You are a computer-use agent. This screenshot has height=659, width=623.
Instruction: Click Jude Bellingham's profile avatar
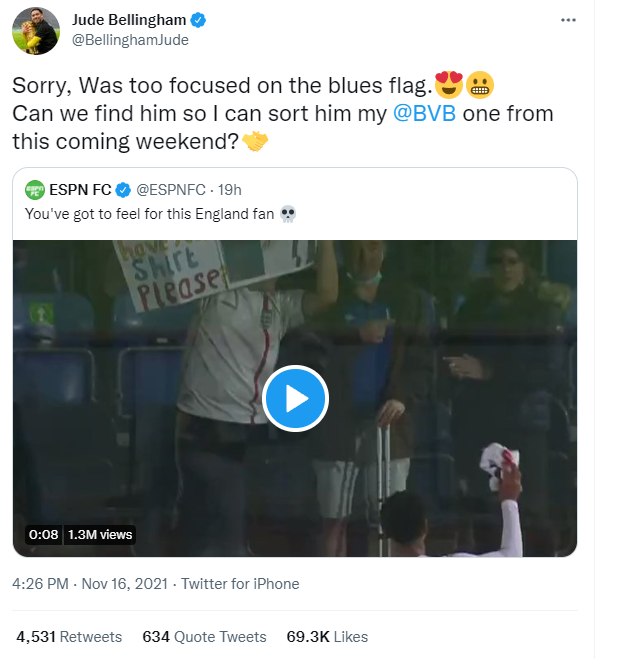pos(36,30)
